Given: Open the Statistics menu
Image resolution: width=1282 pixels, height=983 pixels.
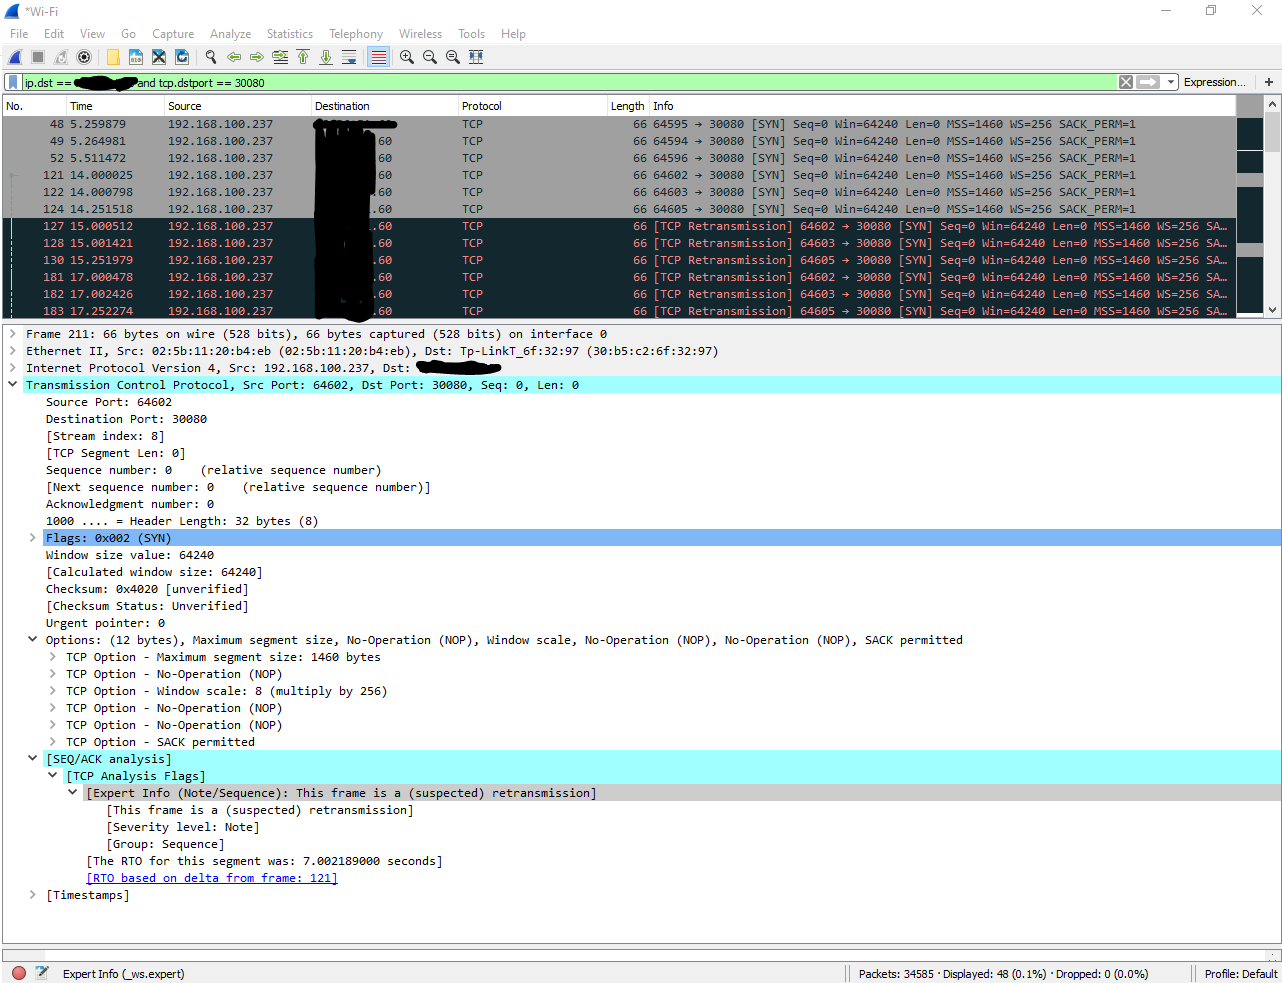Looking at the screenshot, I should (x=289, y=33).
